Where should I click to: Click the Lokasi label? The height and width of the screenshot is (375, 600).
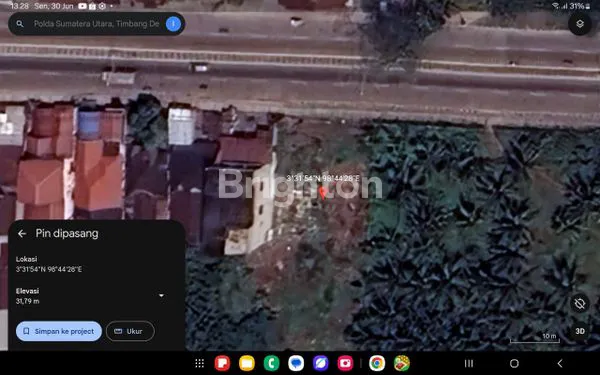26,259
